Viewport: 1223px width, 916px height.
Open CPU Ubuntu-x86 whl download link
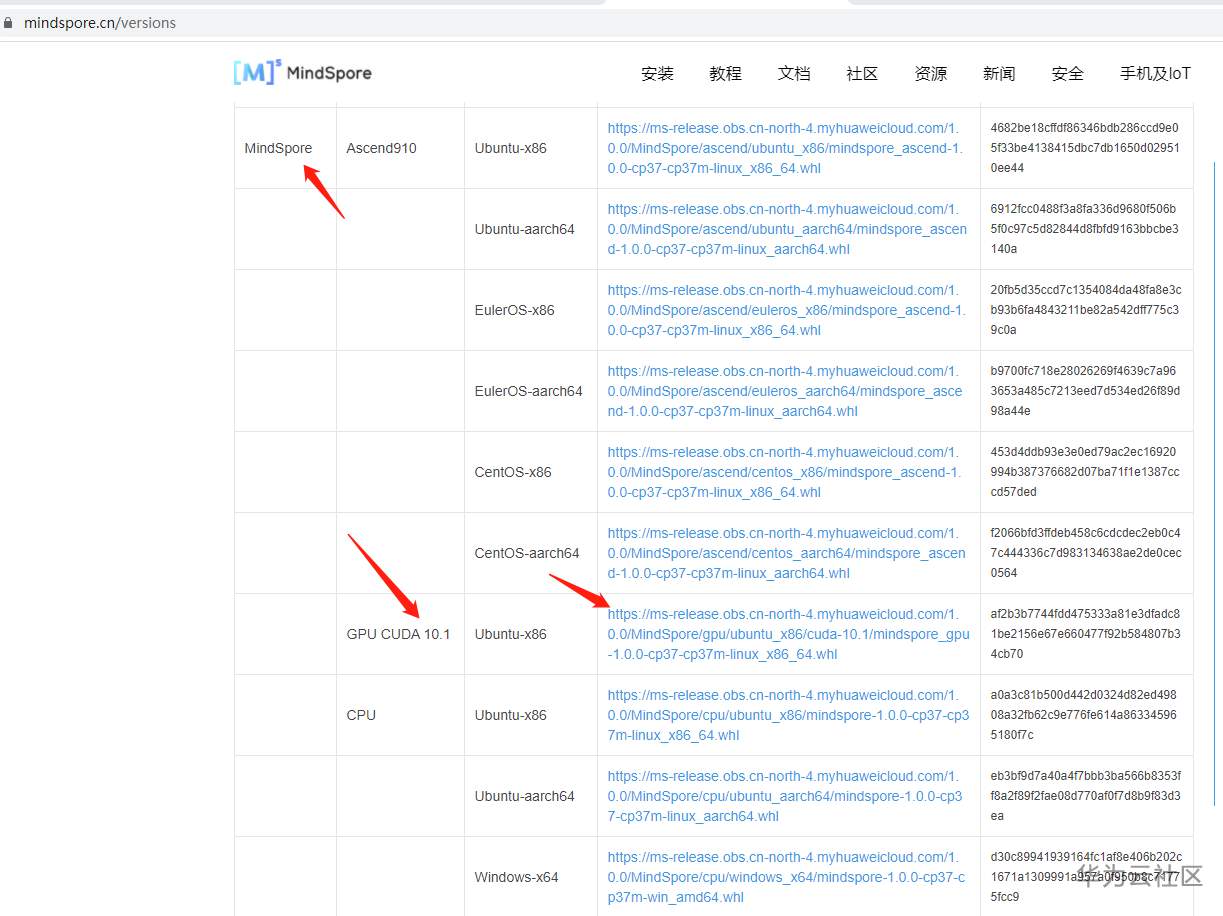[788, 715]
